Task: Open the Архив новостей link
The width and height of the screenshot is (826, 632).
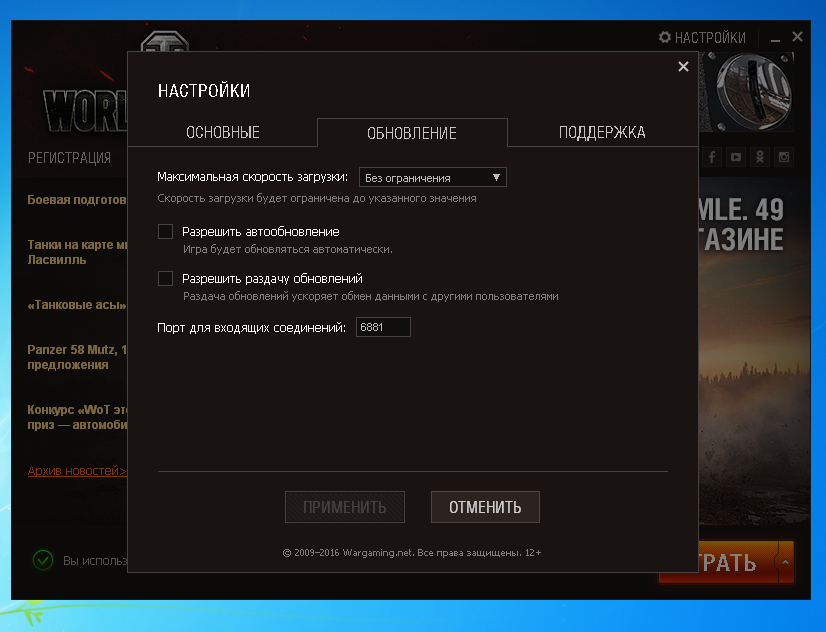Action: pyautogui.click(x=77, y=470)
